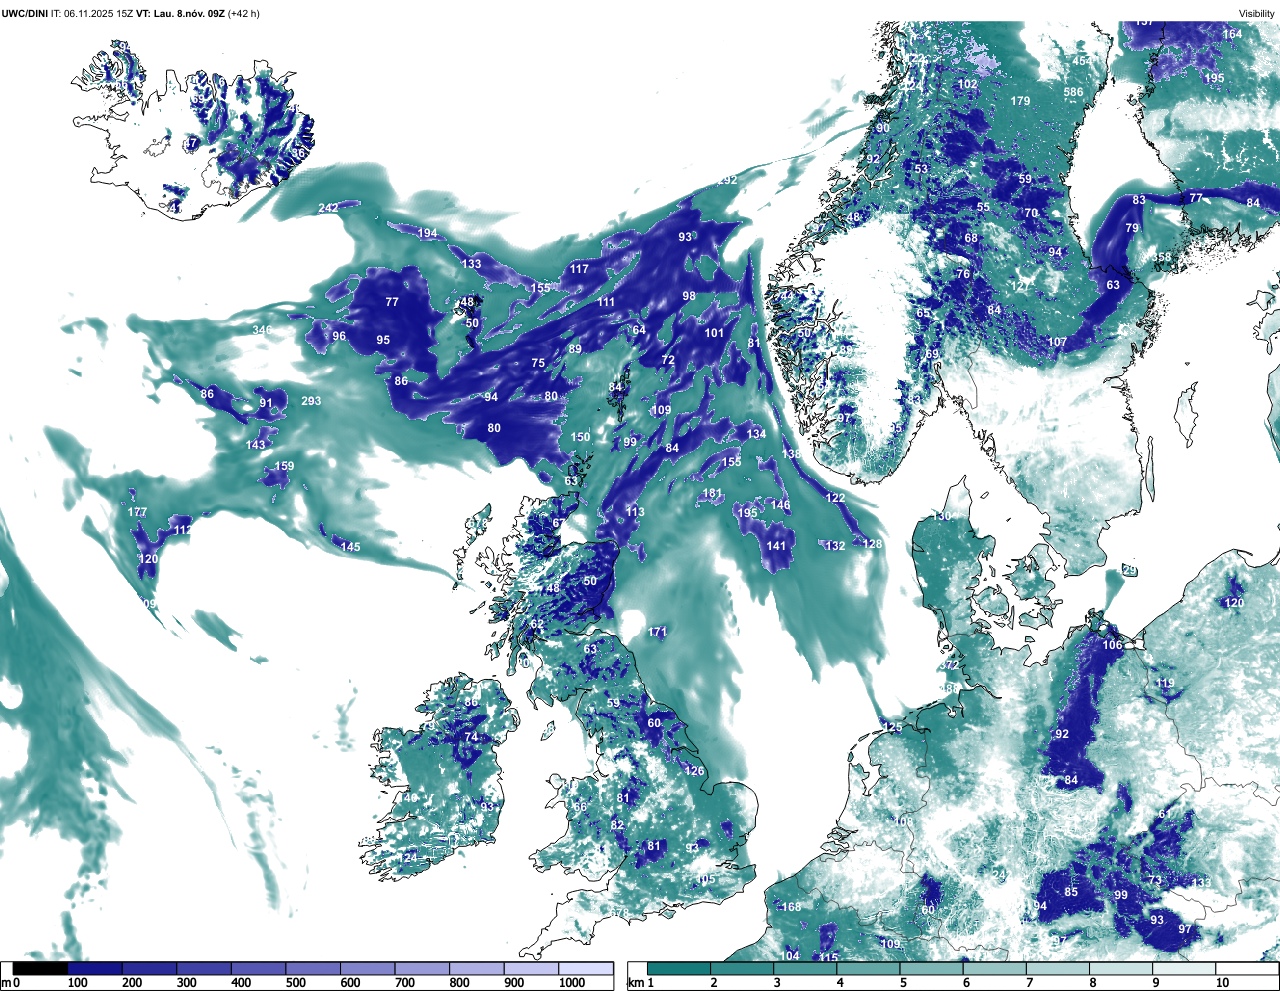Image resolution: width=1280 pixels, height=991 pixels.
Task: Click the '242' visibility value south of Iceland
Action: tap(328, 208)
